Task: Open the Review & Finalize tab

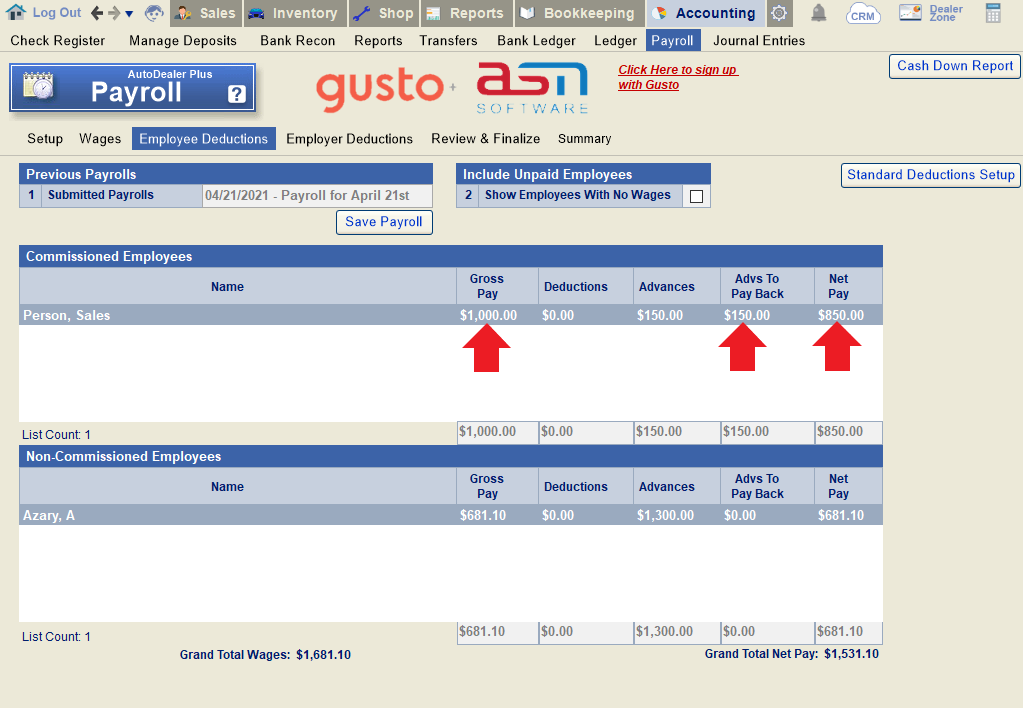Action: 485,139
